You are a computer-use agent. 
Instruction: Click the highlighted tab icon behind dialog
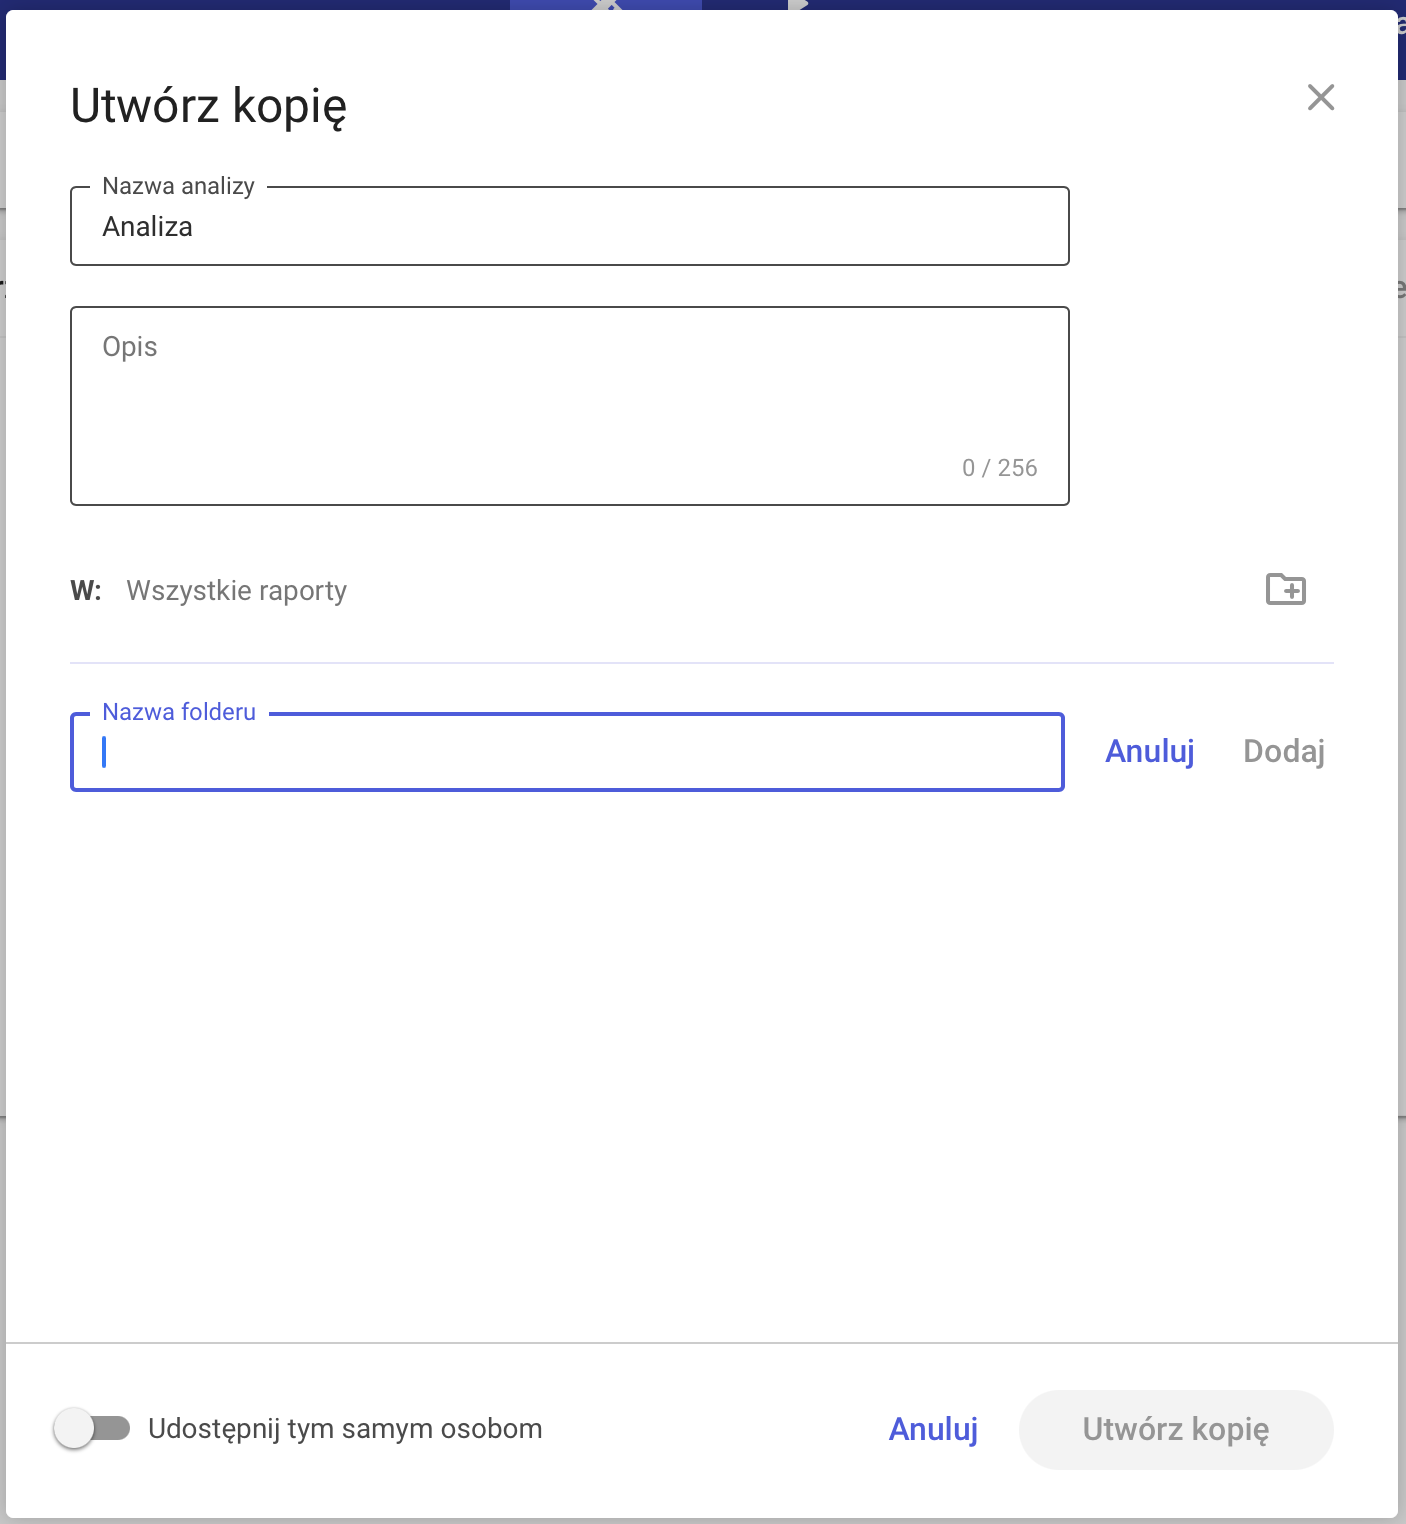(x=606, y=5)
